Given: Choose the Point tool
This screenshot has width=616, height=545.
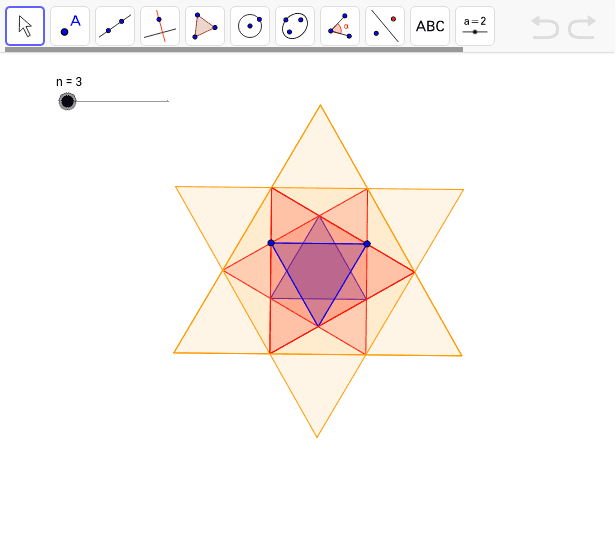Looking at the screenshot, I should click(x=70, y=26).
